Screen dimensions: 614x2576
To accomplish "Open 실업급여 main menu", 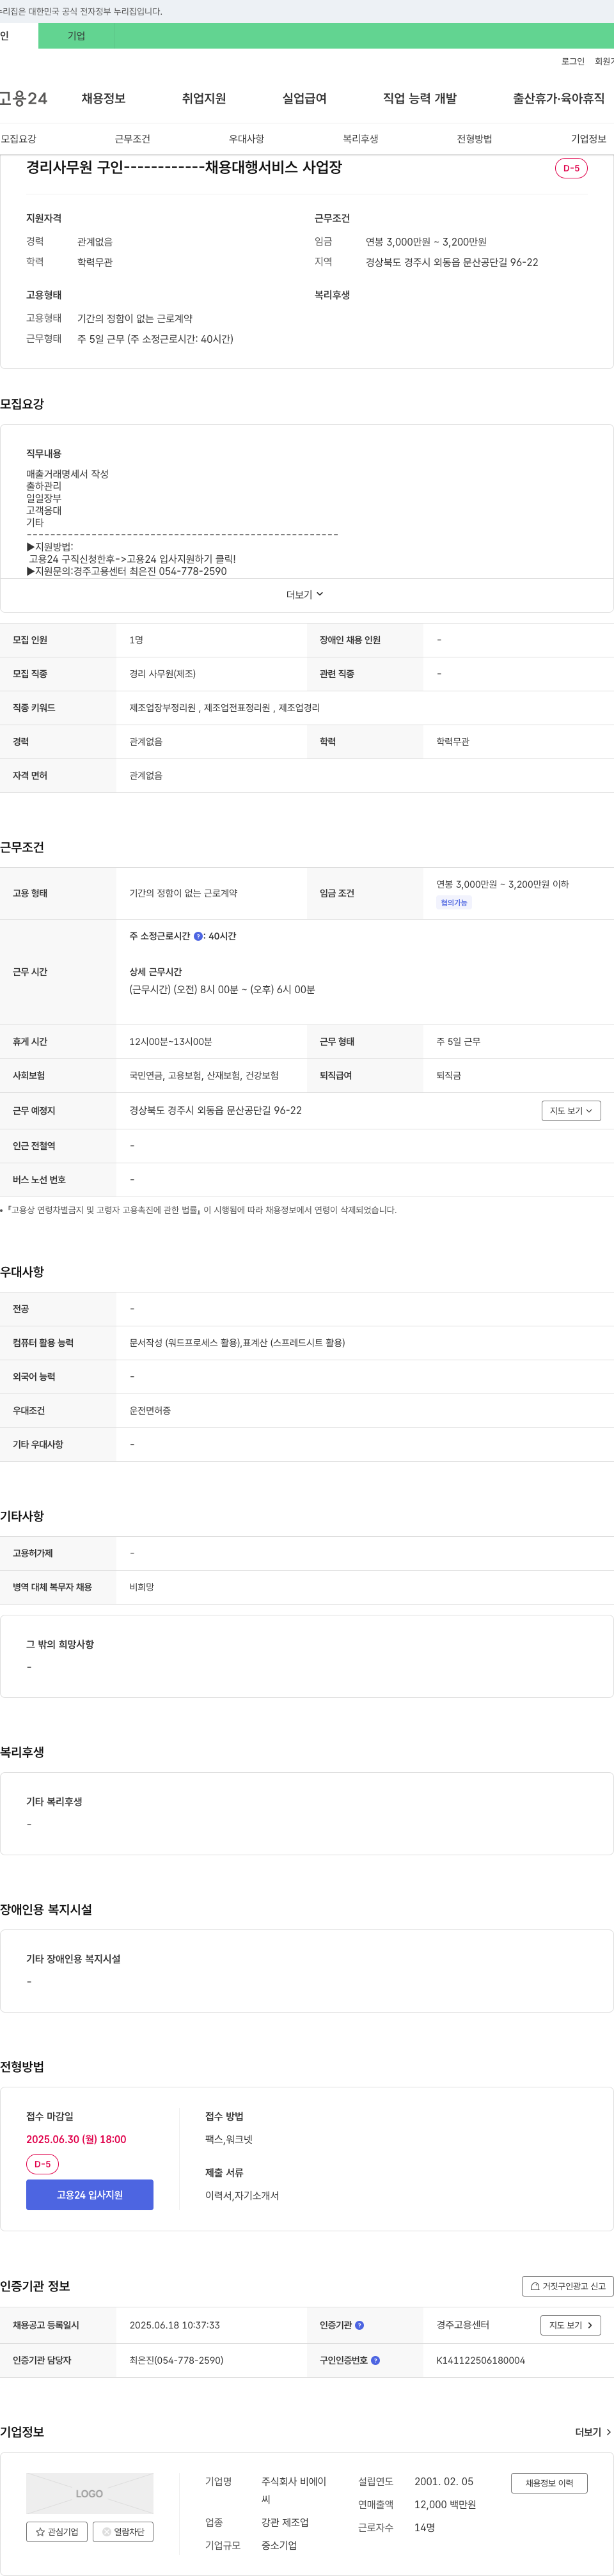I will [x=304, y=98].
